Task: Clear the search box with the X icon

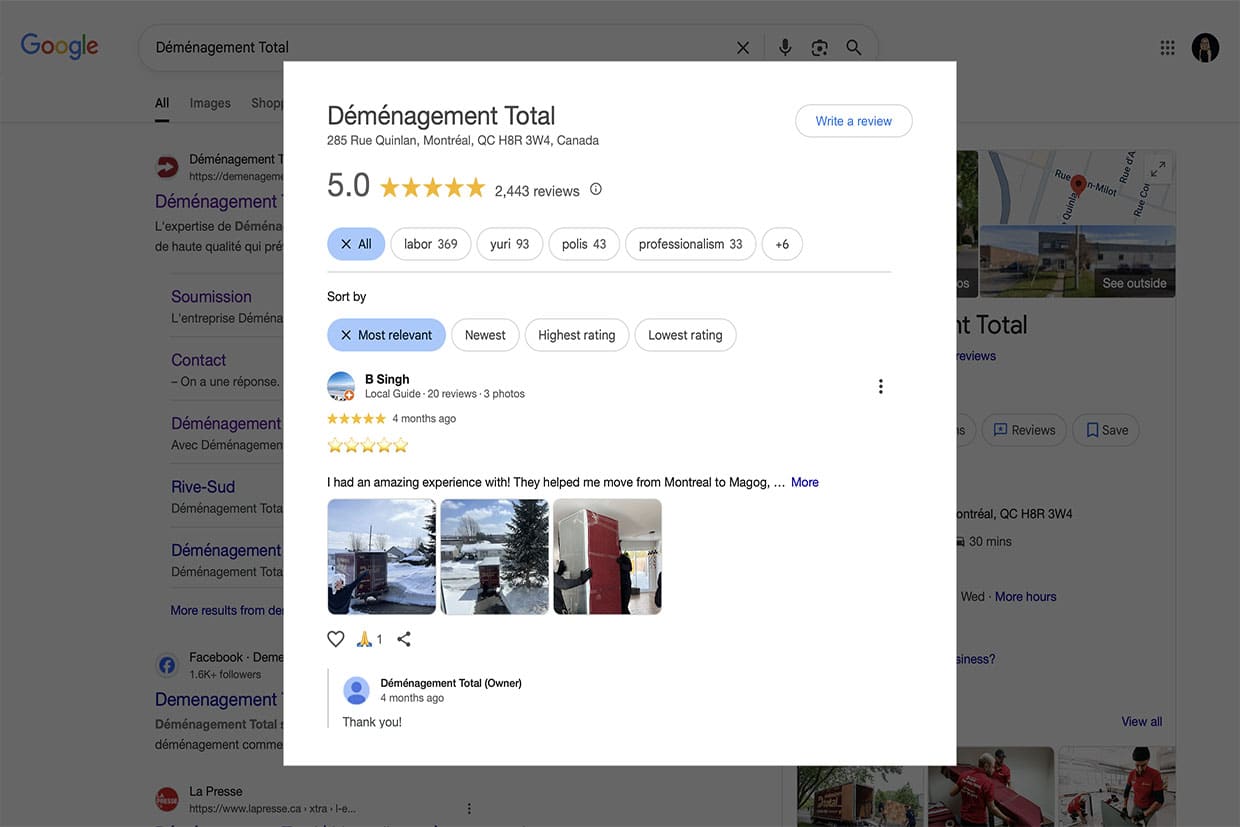Action: click(x=743, y=48)
